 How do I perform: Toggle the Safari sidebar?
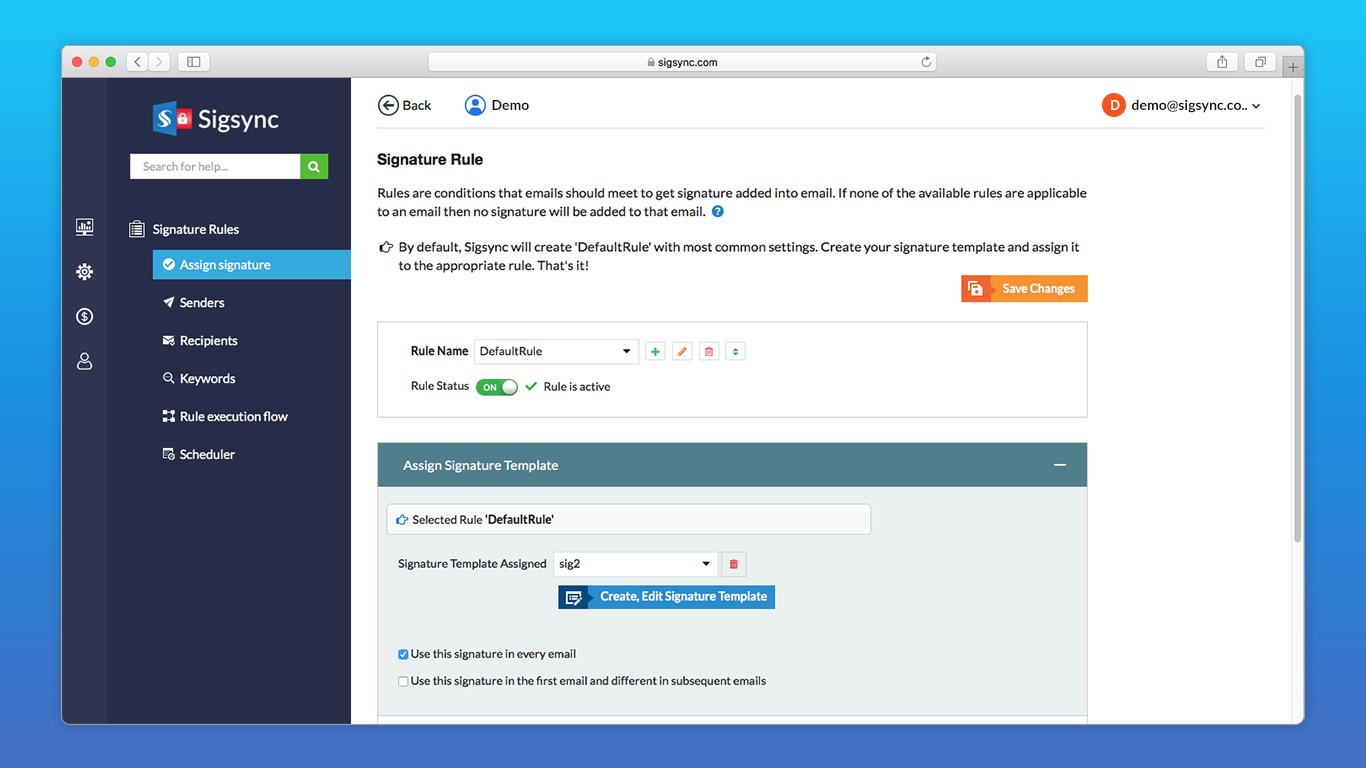point(193,62)
